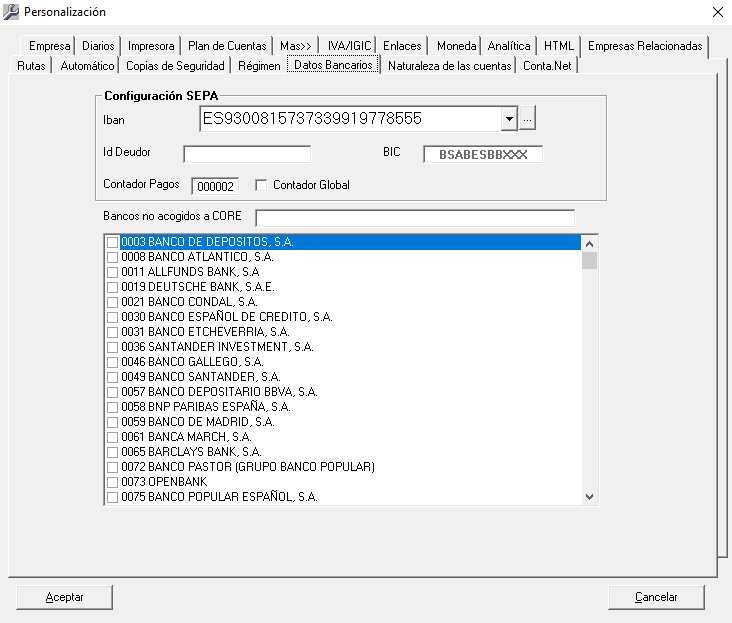Image resolution: width=732 pixels, height=623 pixels.
Task: Select row text 0065 BARCLAYS BANK, S.A.
Action: click(191, 452)
